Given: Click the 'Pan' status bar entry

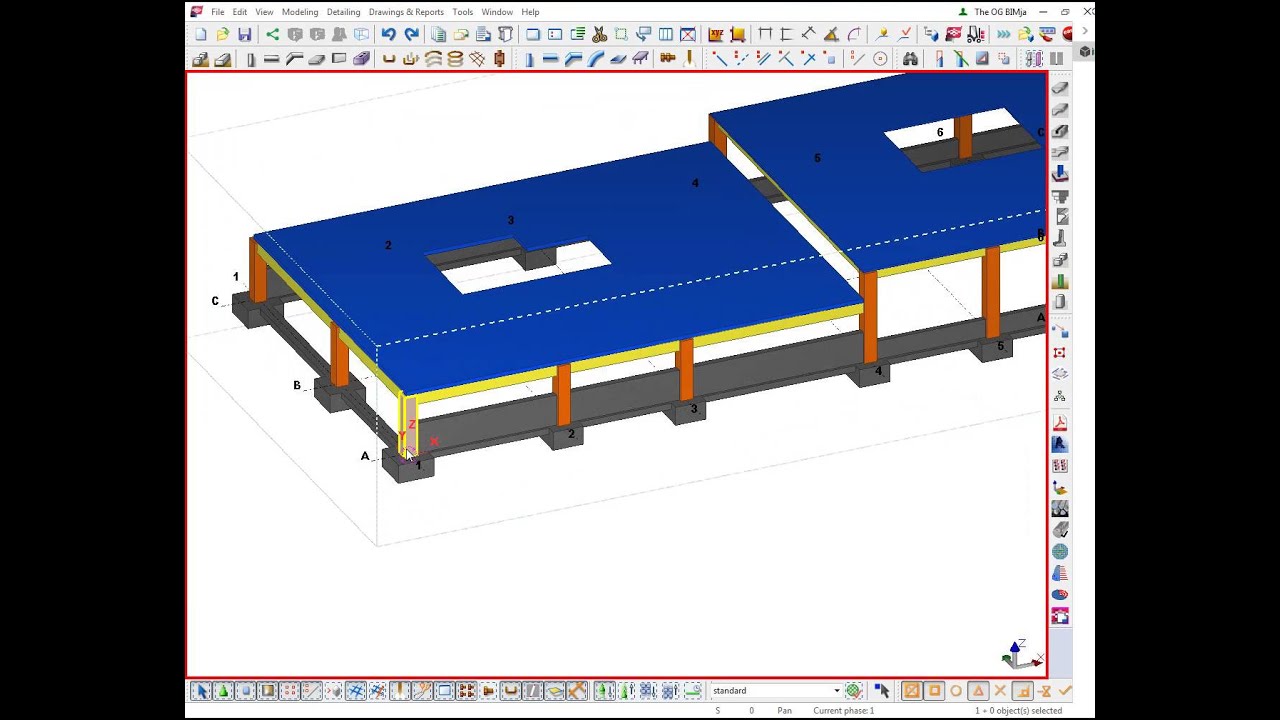Looking at the screenshot, I should tap(785, 711).
